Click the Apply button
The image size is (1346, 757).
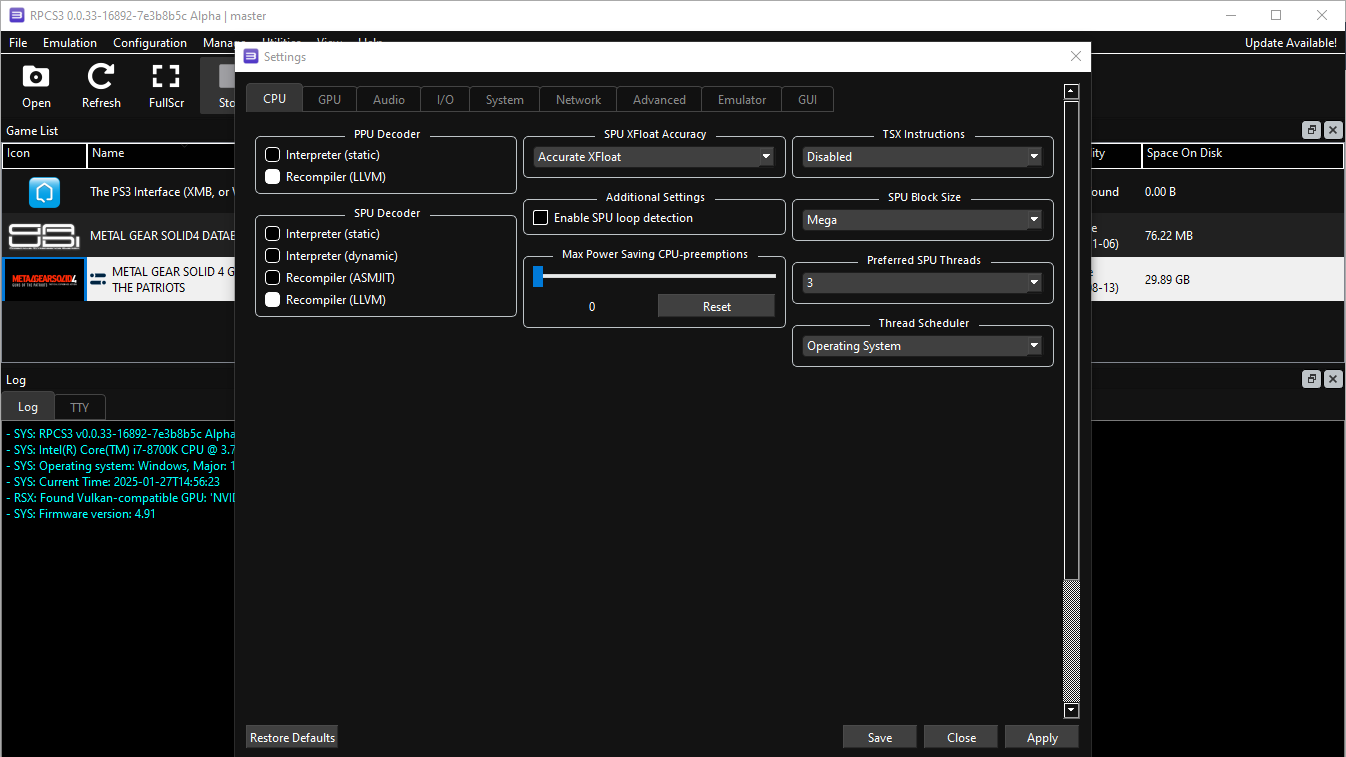[x=1042, y=738]
